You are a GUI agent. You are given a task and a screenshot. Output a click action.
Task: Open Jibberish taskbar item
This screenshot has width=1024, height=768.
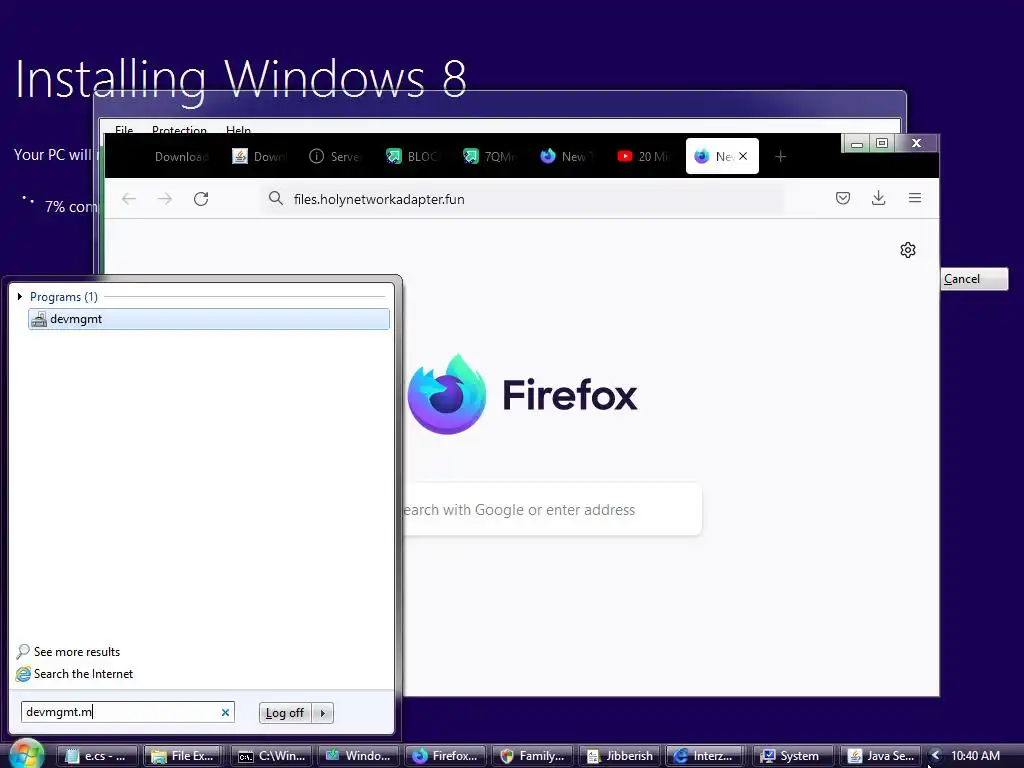pos(619,756)
